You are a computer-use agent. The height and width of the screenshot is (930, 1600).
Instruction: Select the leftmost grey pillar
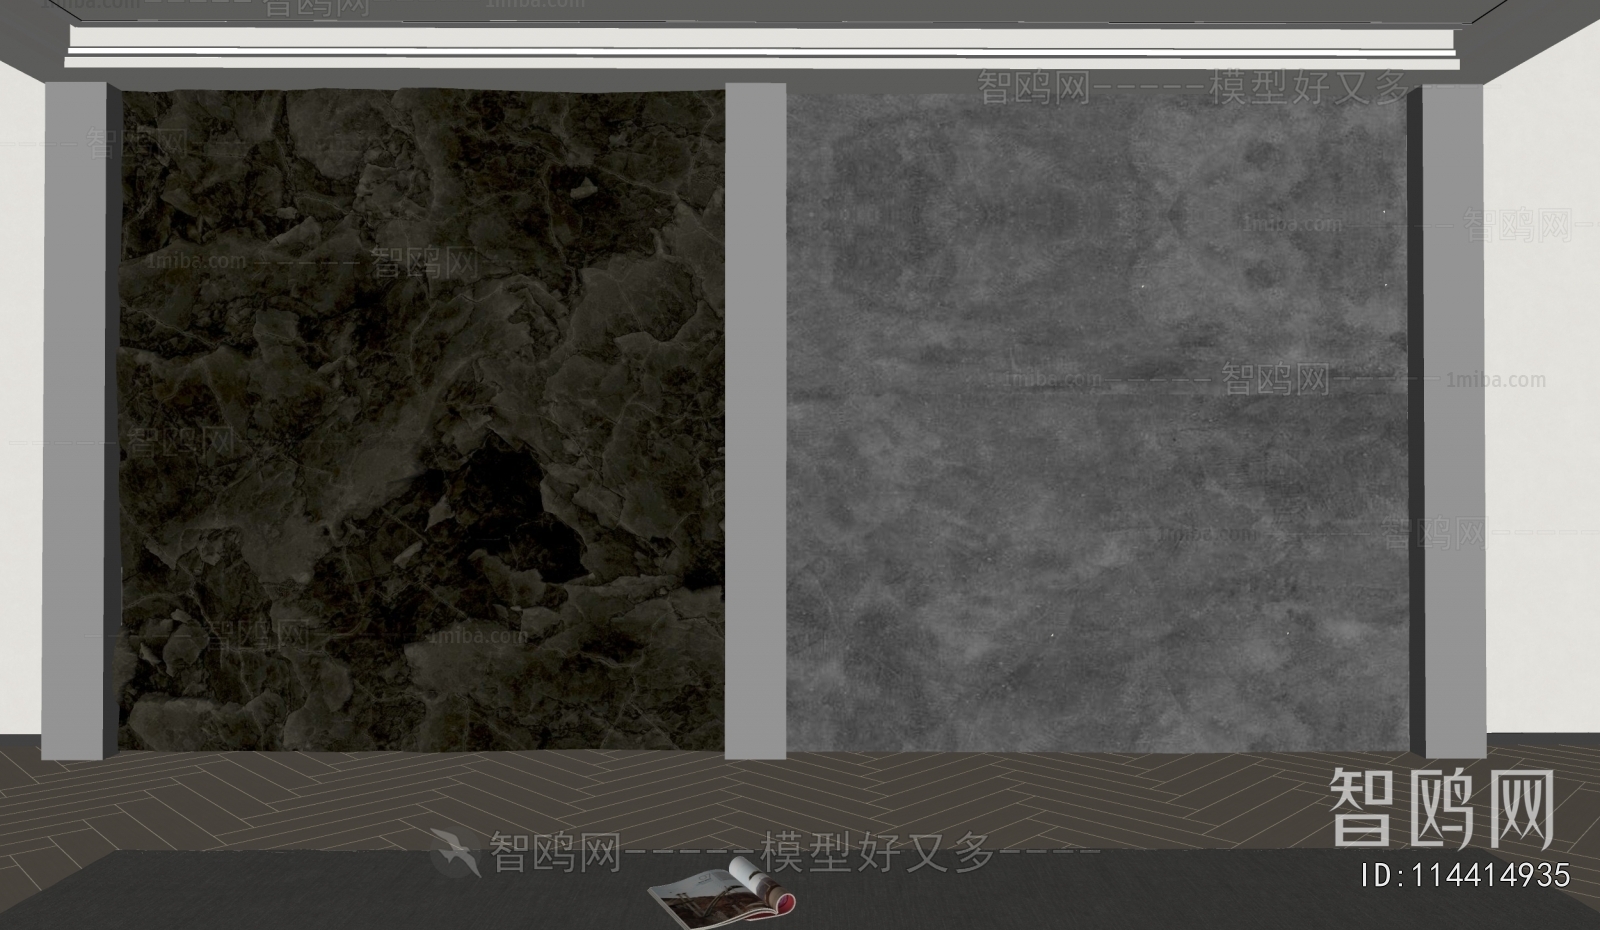[75, 420]
